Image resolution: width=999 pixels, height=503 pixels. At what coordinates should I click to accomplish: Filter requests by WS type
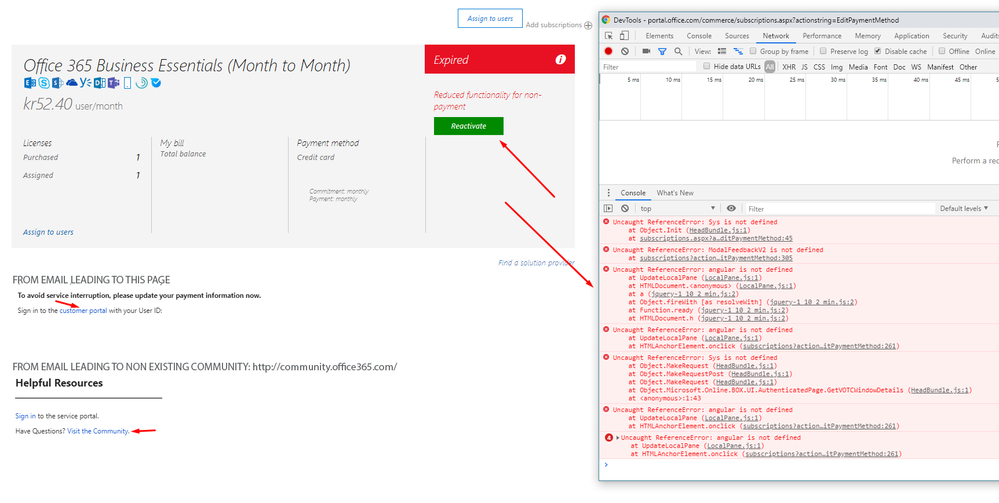click(x=916, y=67)
